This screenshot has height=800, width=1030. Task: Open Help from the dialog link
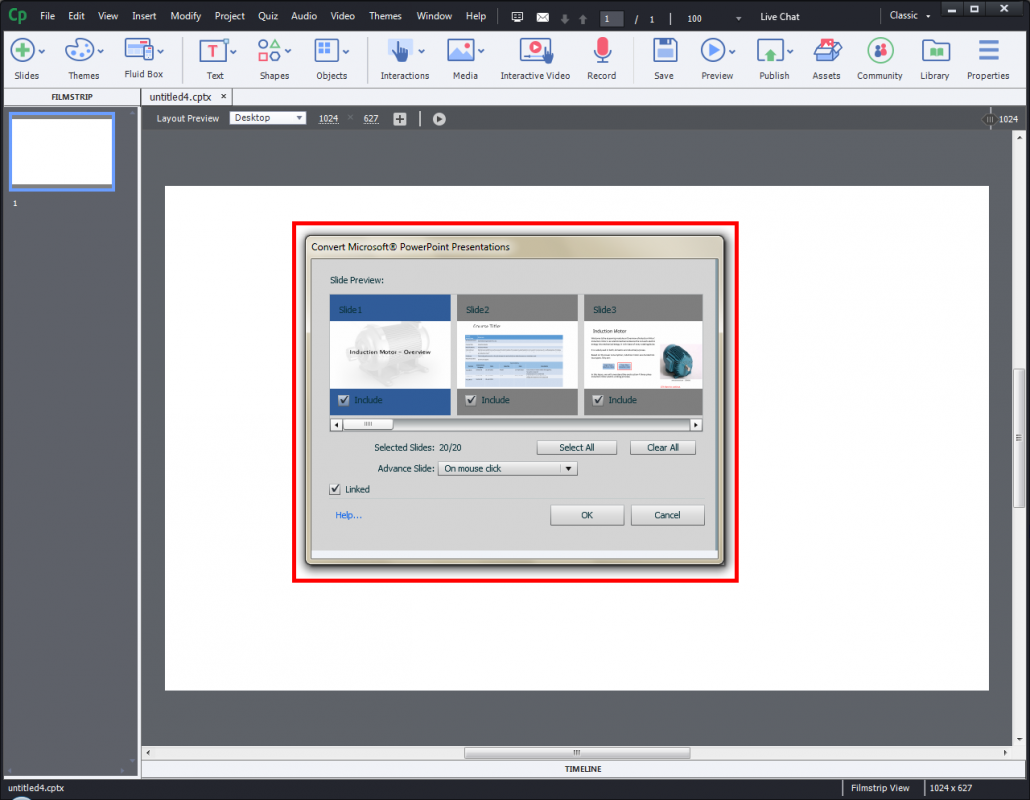[x=348, y=515]
